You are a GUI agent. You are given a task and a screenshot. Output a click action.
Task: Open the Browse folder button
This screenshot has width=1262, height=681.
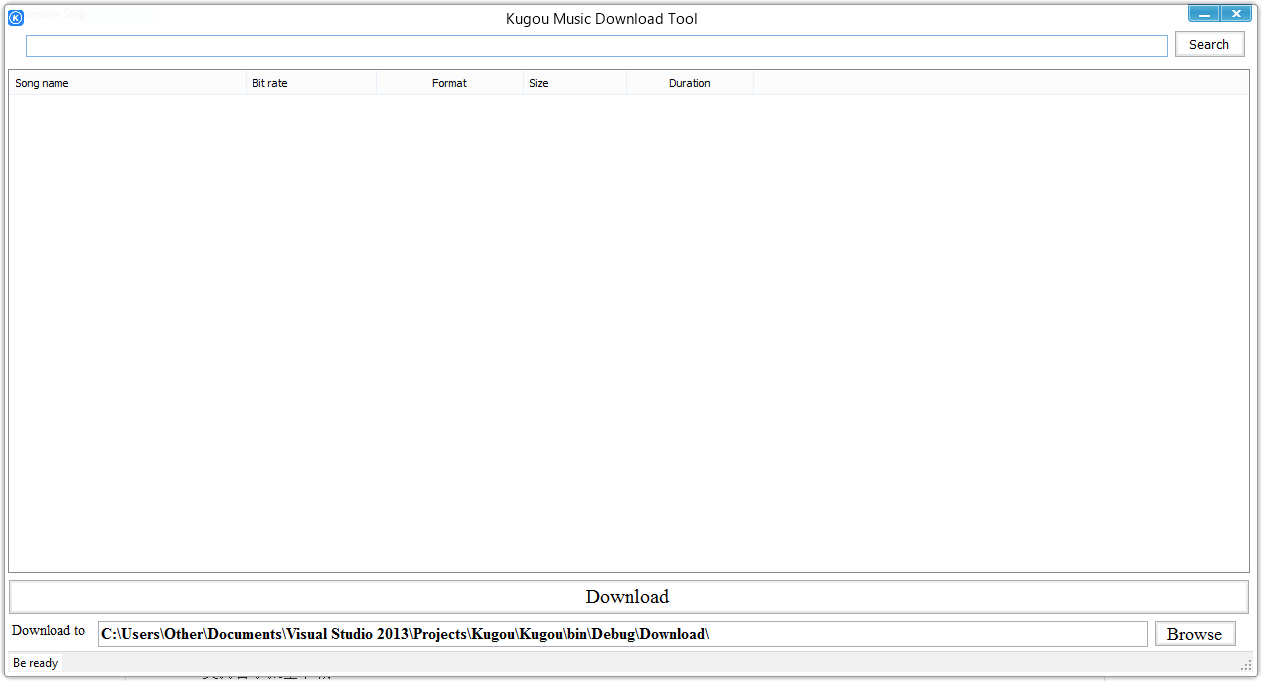coord(1195,634)
